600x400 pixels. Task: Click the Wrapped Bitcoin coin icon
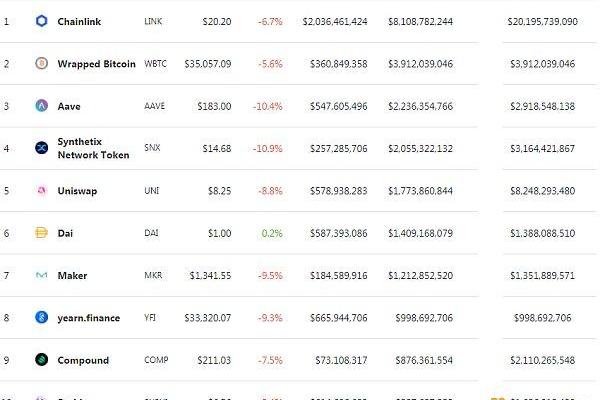41,63
